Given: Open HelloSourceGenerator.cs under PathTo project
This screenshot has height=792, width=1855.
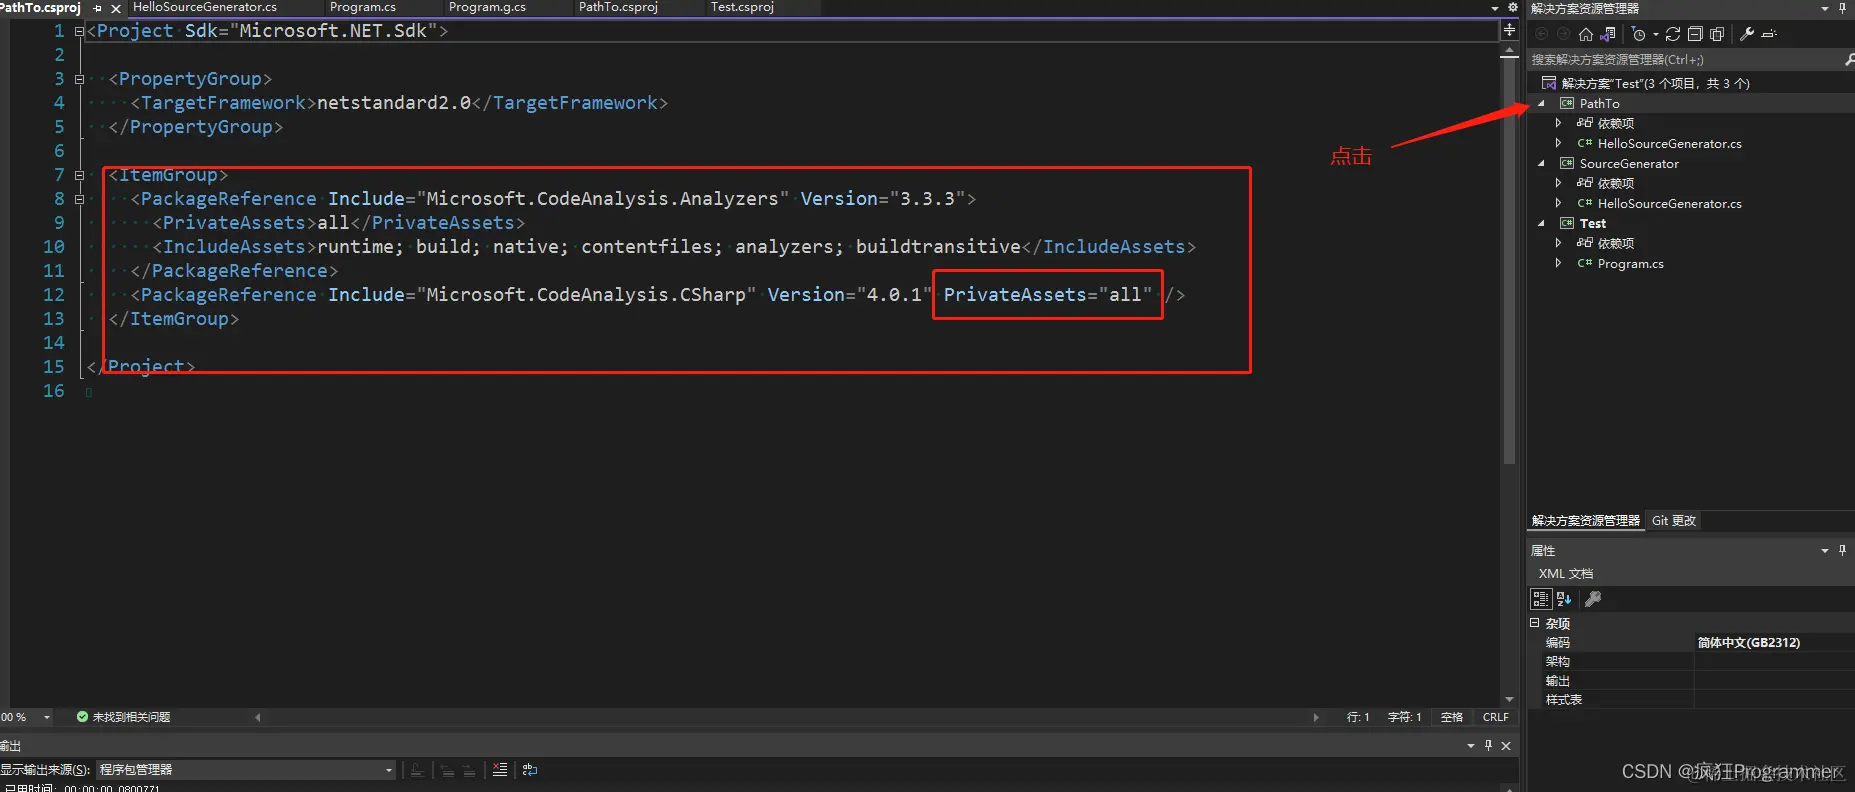Looking at the screenshot, I should click(1669, 143).
